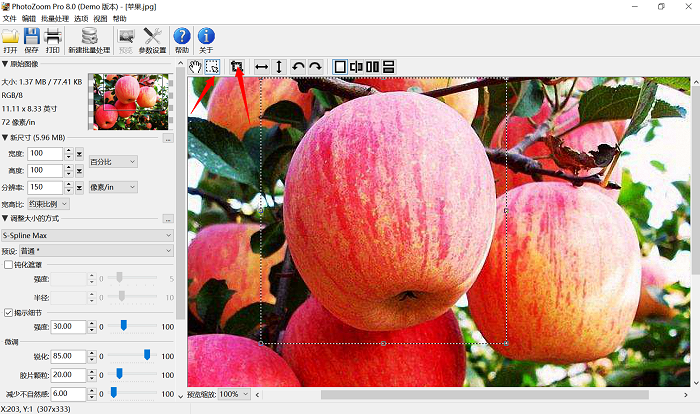This screenshot has width=700, height=414.
Task: Click the 保存 save icon
Action: point(32,40)
